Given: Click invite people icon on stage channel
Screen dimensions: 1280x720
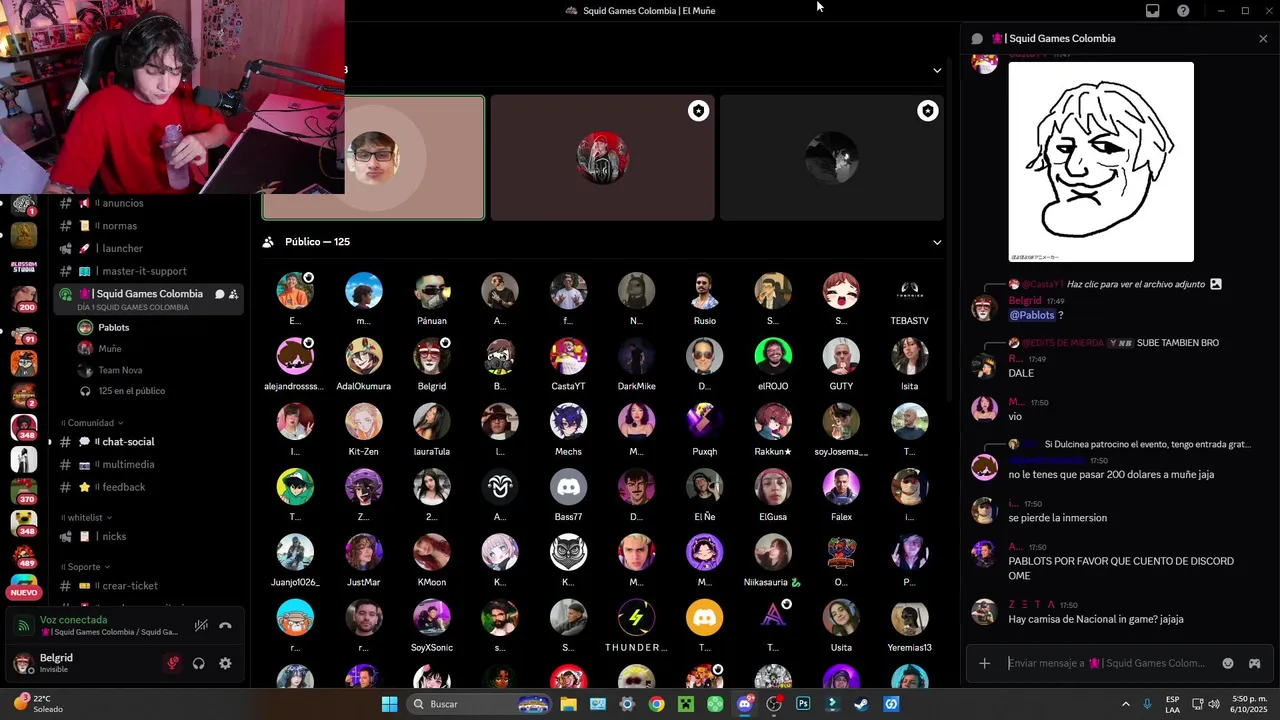Looking at the screenshot, I should 233,294.
